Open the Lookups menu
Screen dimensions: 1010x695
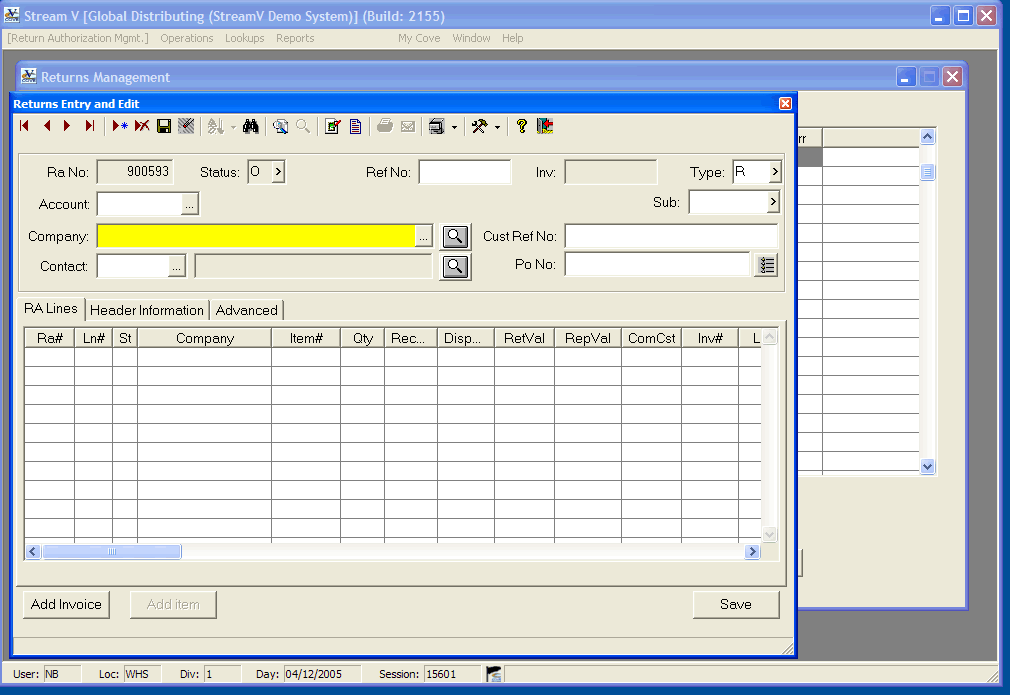(x=245, y=38)
